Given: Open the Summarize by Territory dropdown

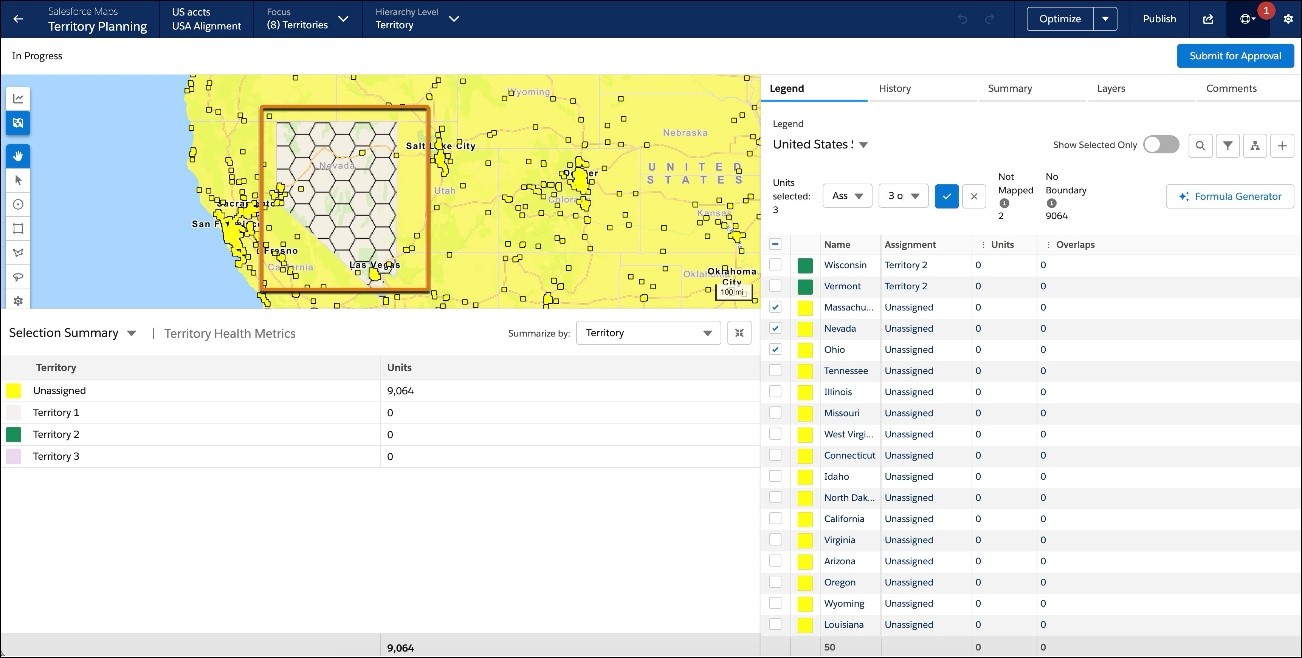Looking at the screenshot, I should click(648, 333).
